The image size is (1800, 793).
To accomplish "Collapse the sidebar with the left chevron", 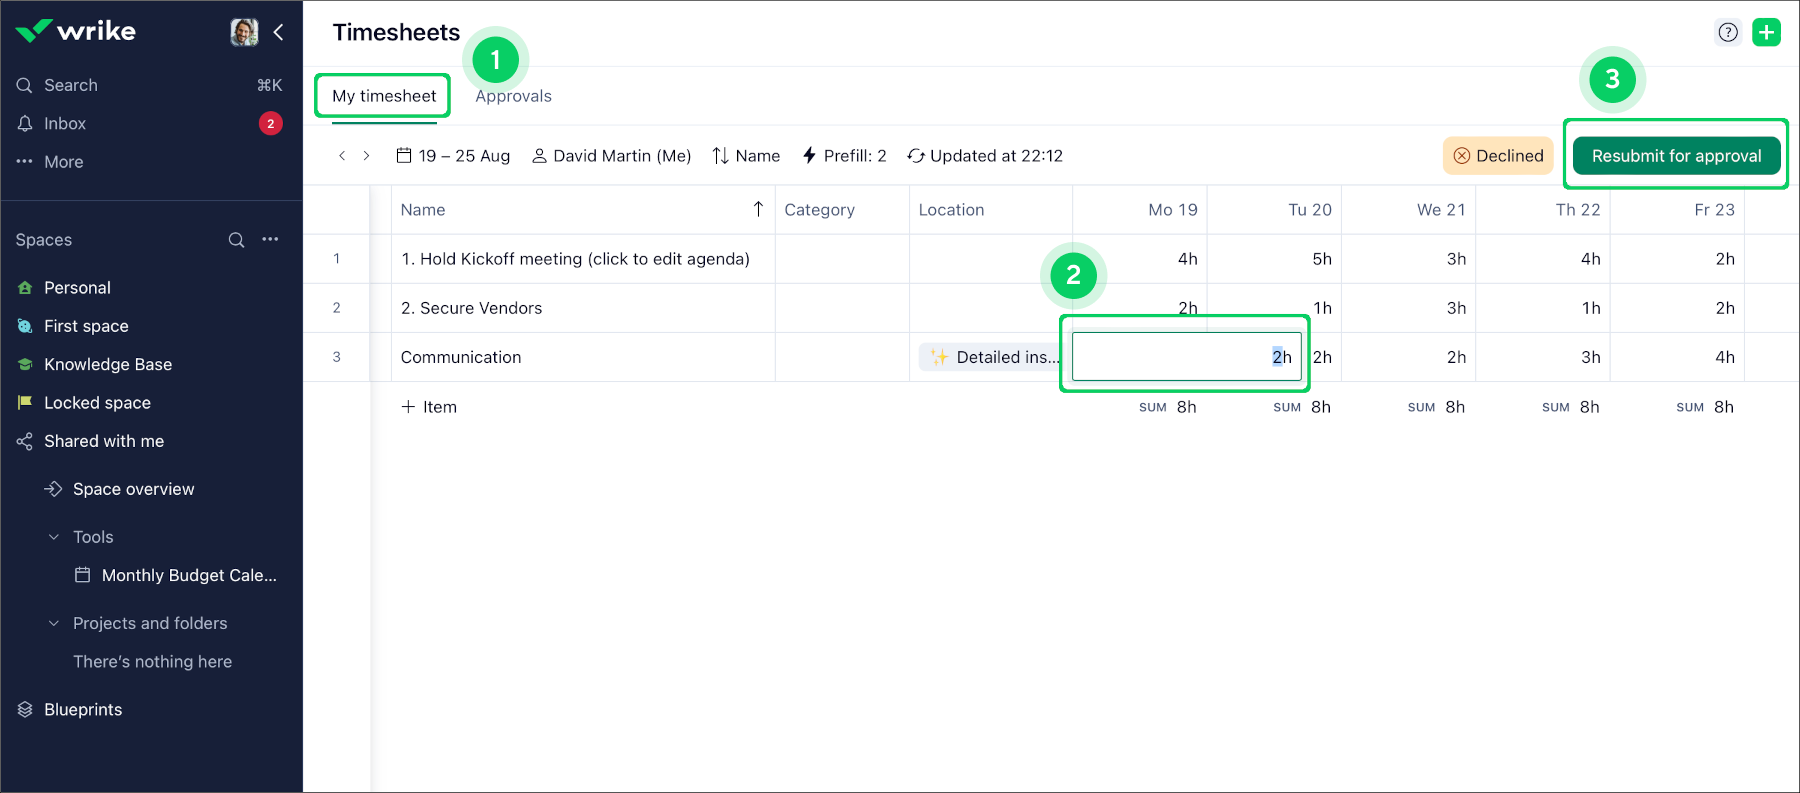I will [278, 32].
